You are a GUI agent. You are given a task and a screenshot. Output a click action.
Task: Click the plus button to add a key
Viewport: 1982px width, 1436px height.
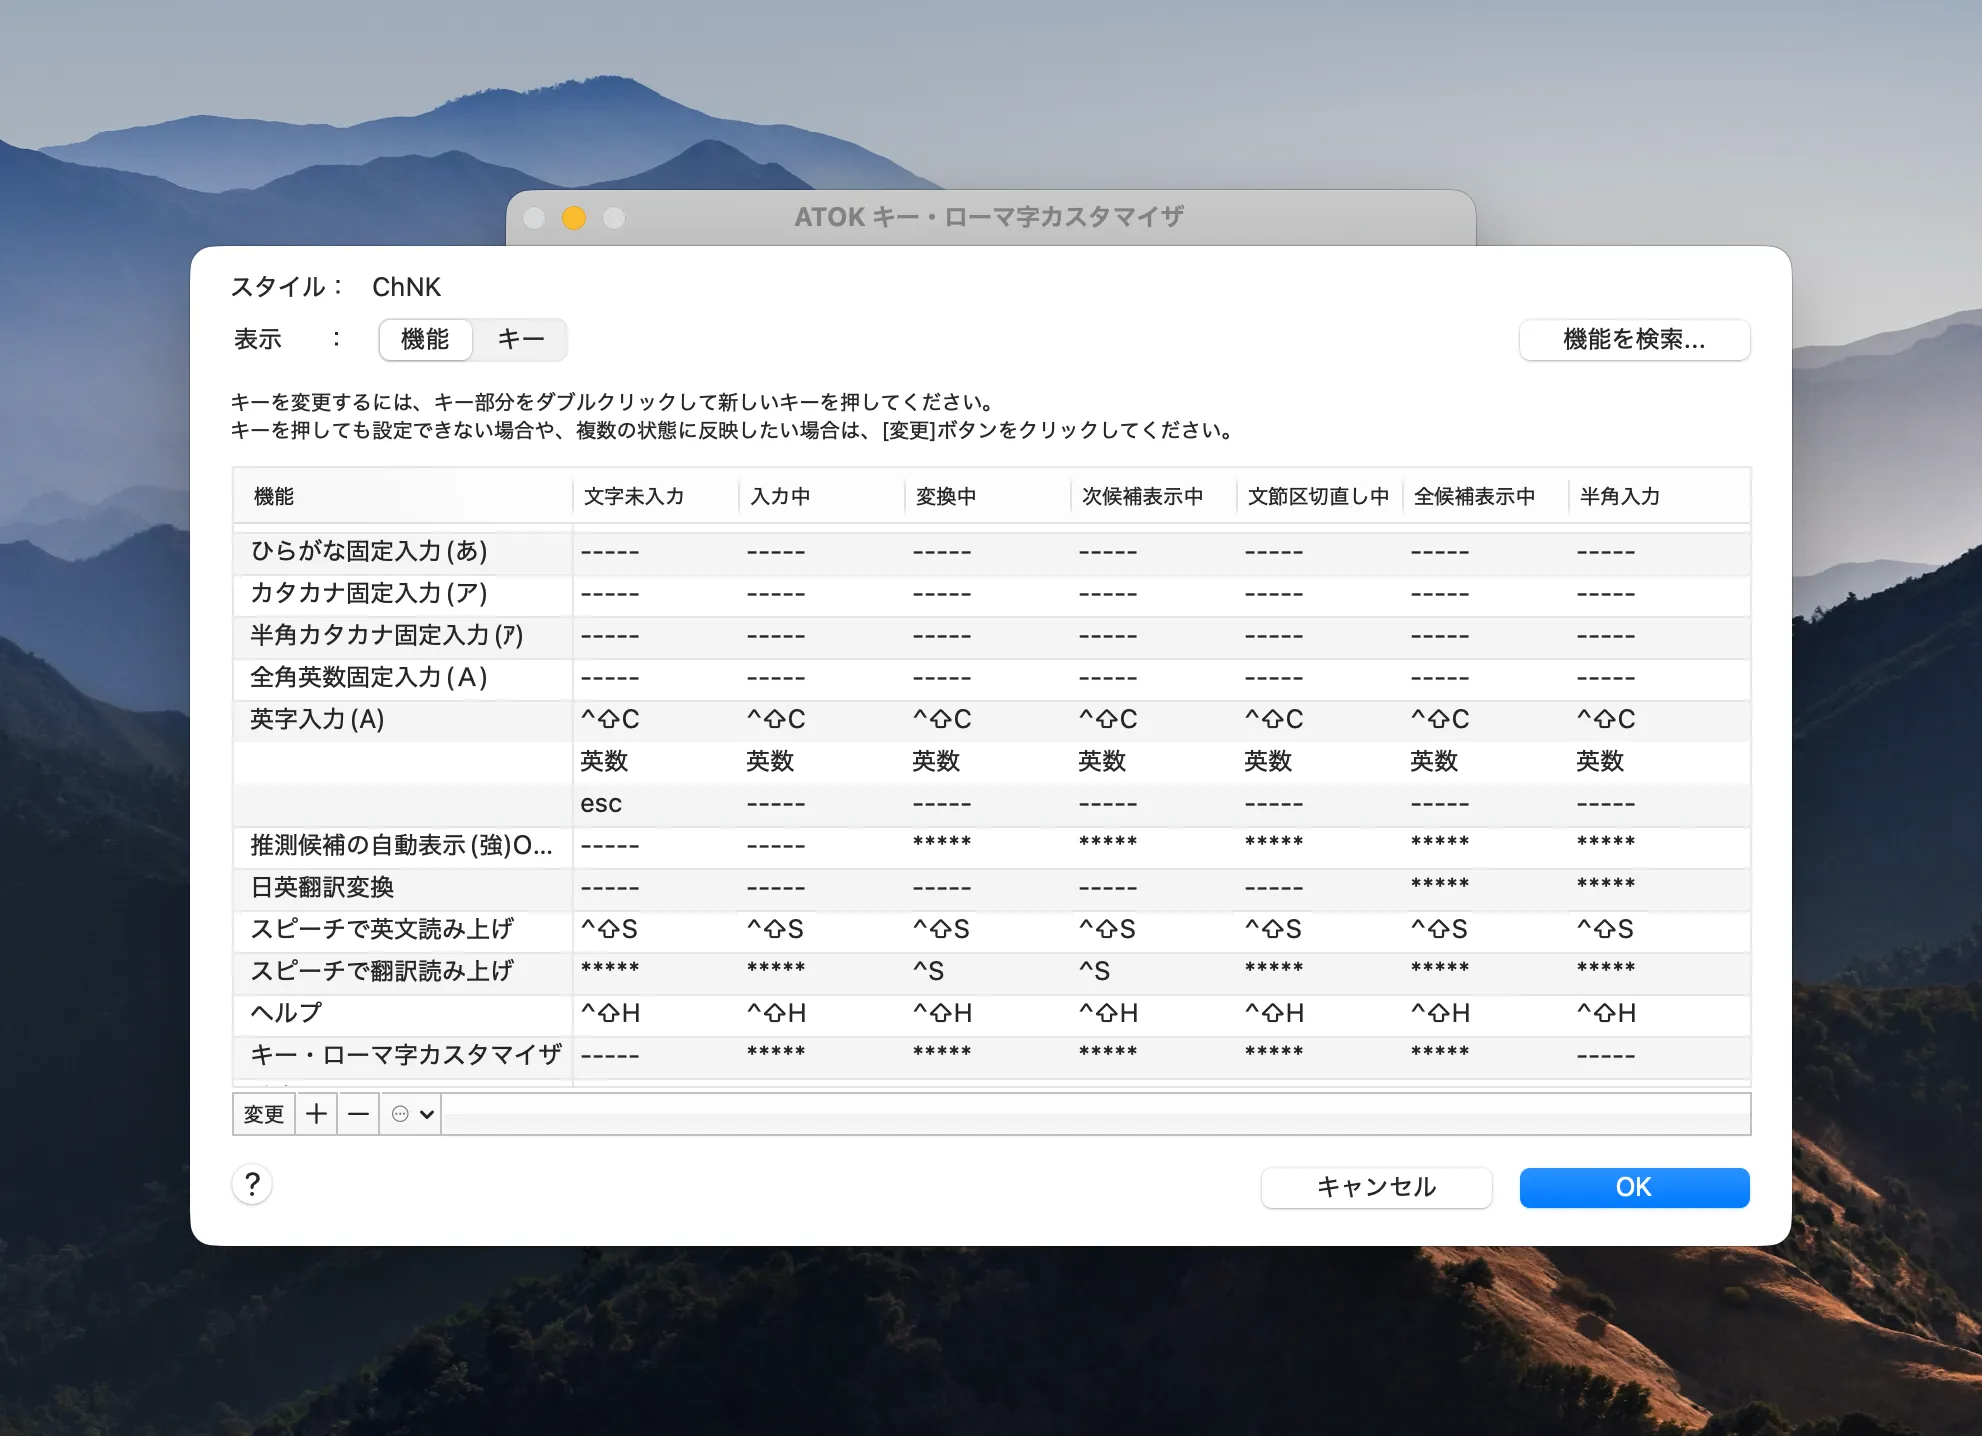[x=316, y=1114]
